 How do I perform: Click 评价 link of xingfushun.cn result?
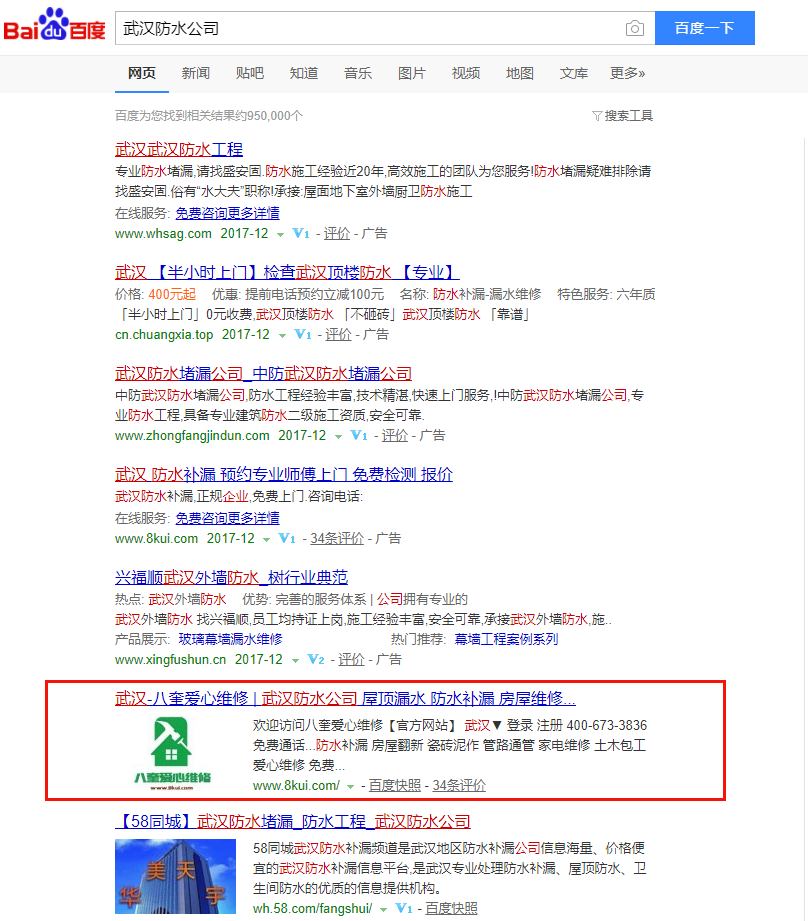[x=352, y=660]
